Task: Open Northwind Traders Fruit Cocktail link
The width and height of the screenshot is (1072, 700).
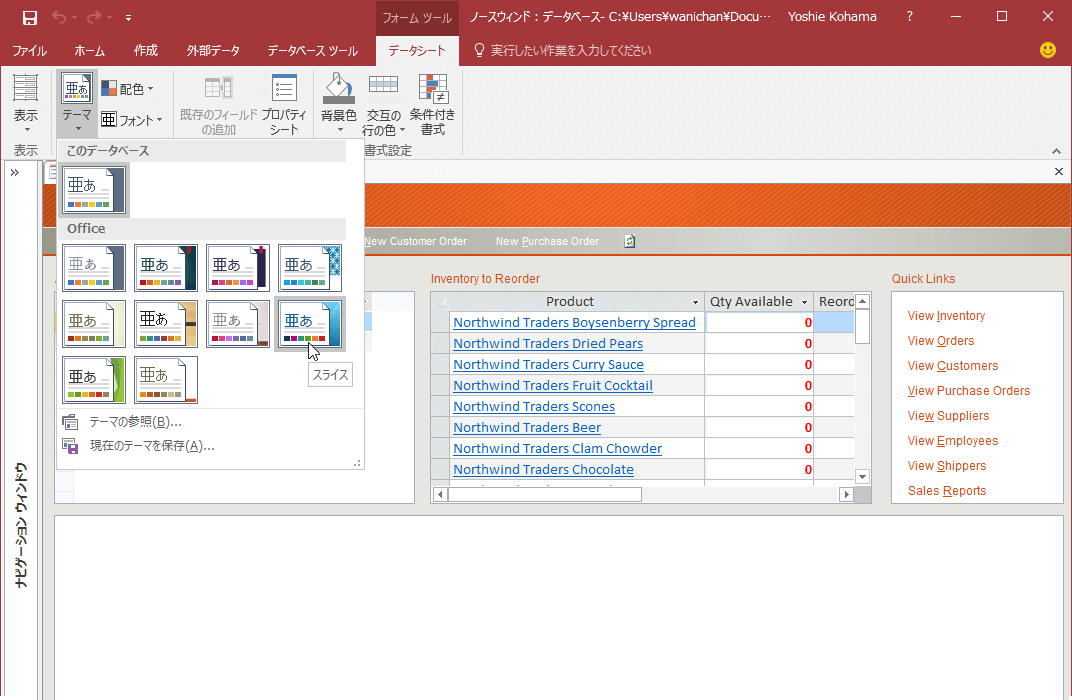Action: click(x=552, y=386)
